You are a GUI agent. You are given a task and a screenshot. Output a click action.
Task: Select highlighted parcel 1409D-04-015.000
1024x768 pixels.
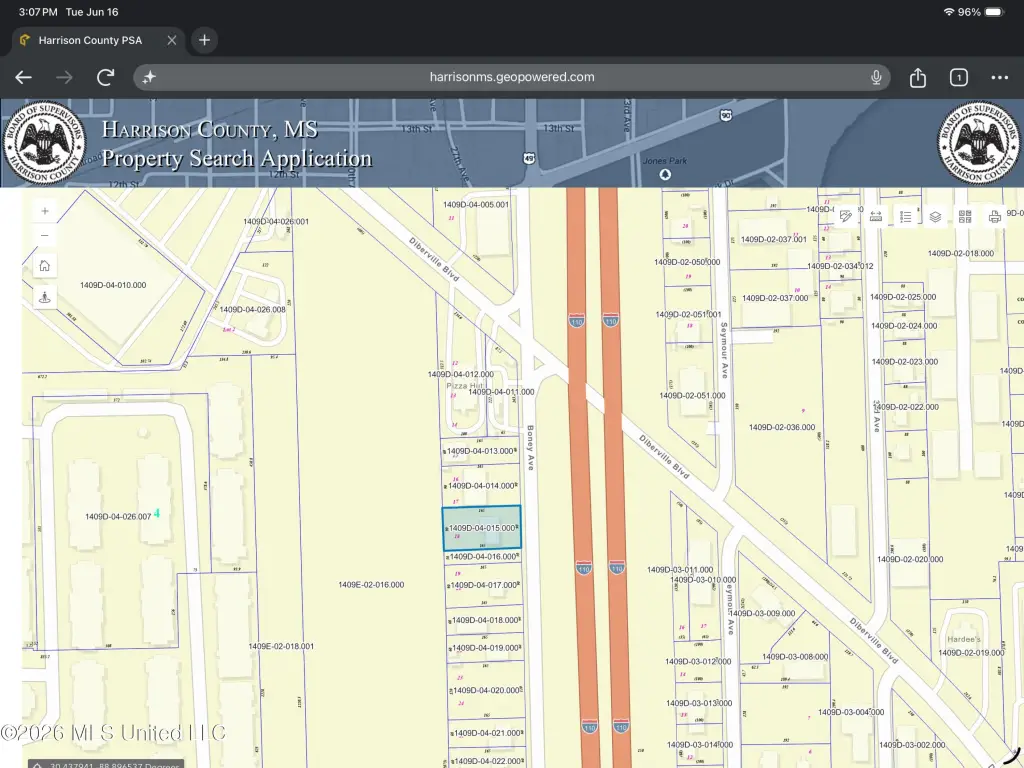click(x=481, y=528)
